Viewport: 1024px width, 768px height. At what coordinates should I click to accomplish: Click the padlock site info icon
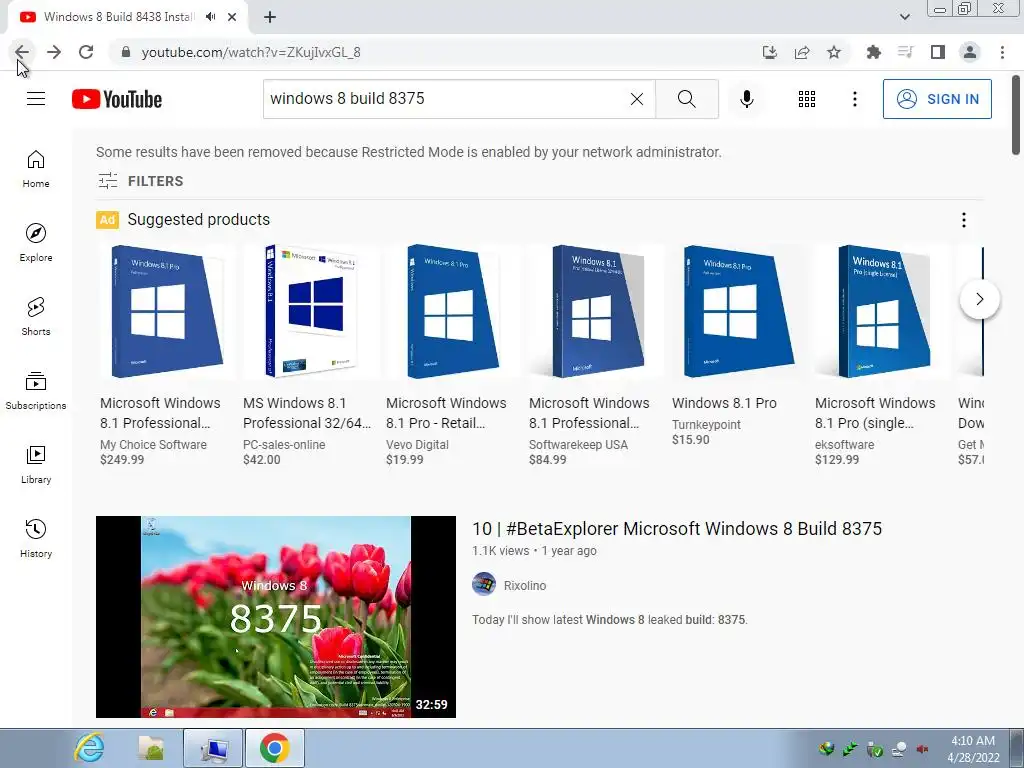point(125,52)
